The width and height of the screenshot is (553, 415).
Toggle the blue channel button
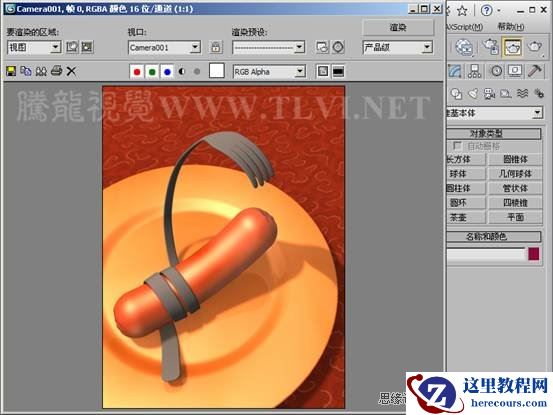click(167, 72)
